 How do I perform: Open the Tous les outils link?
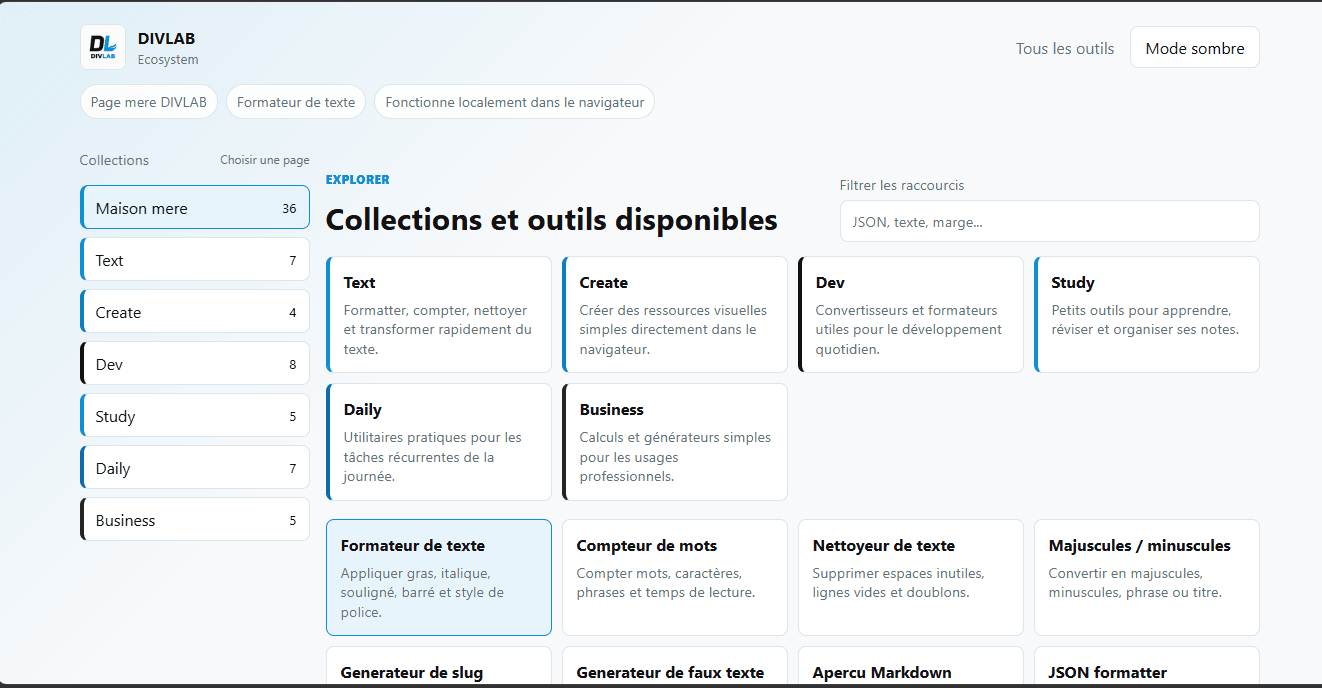pos(1065,48)
